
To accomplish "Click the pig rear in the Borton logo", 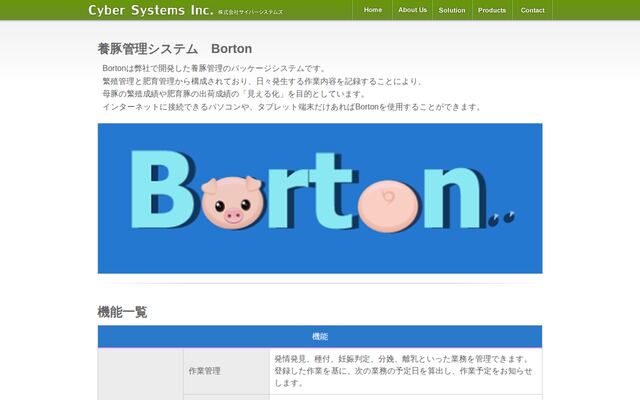I will pos(389,206).
